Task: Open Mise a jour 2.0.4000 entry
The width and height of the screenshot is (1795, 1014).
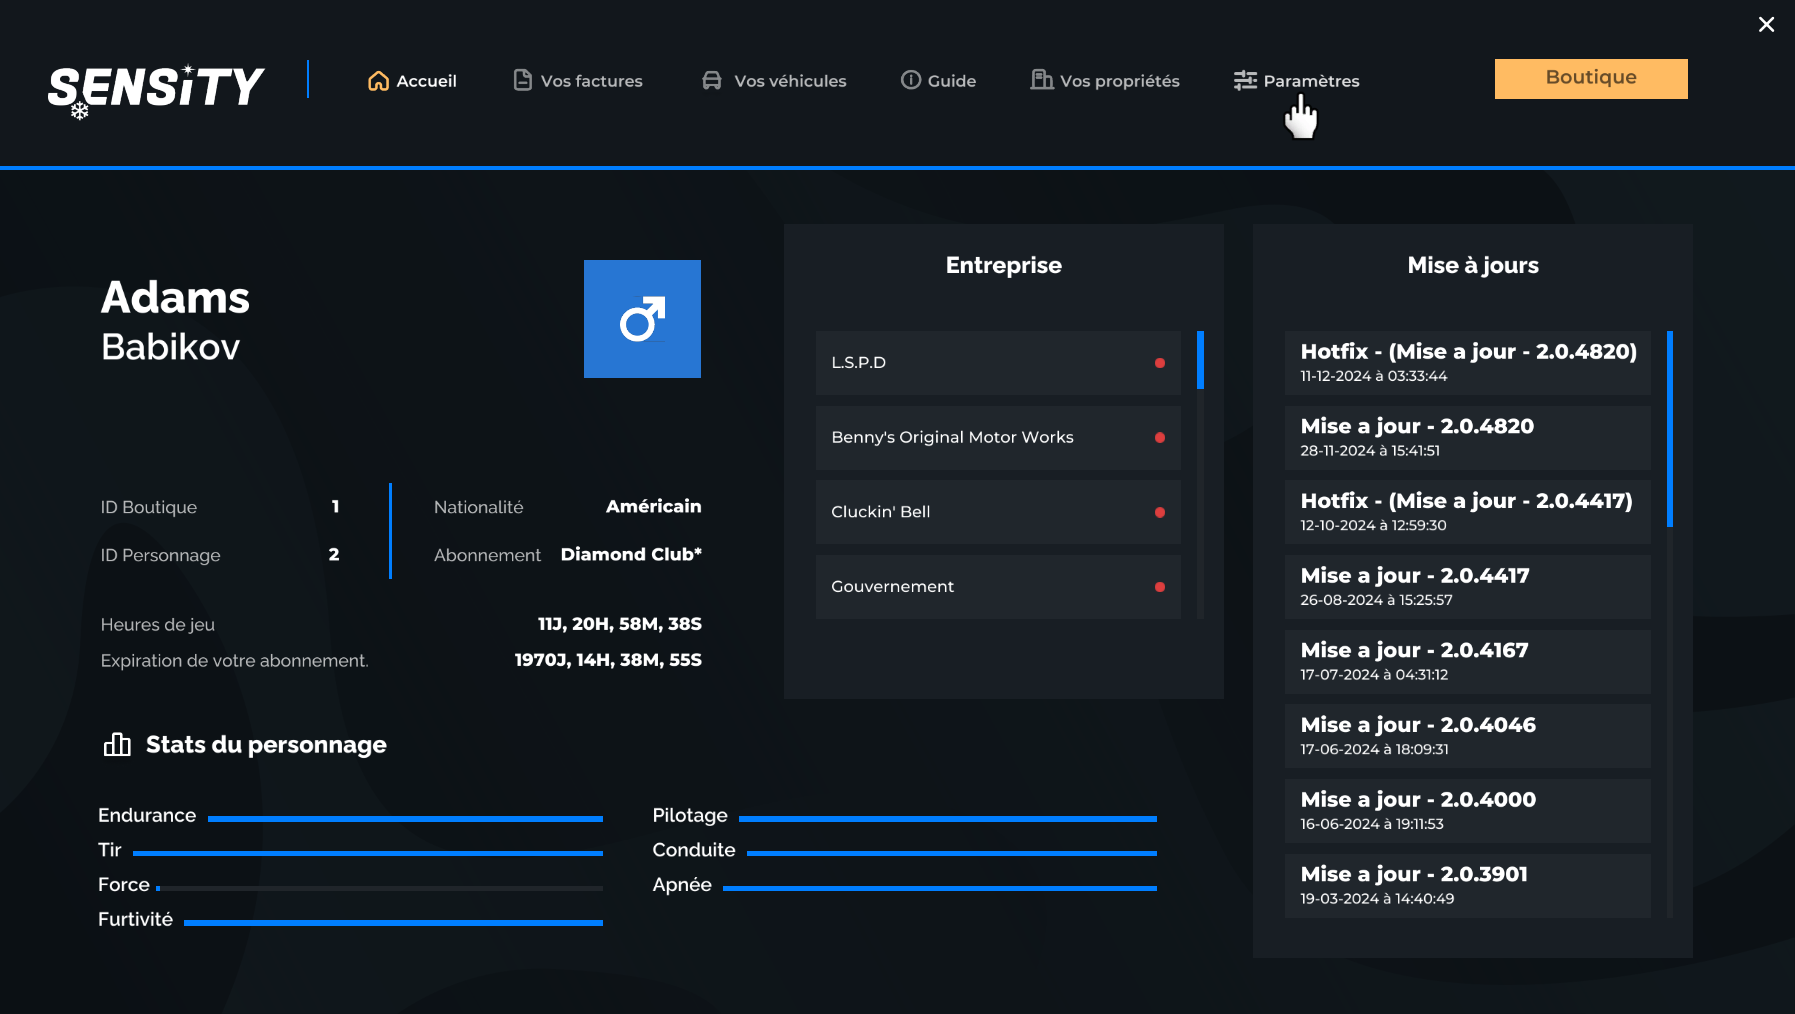Action: click(x=1468, y=811)
